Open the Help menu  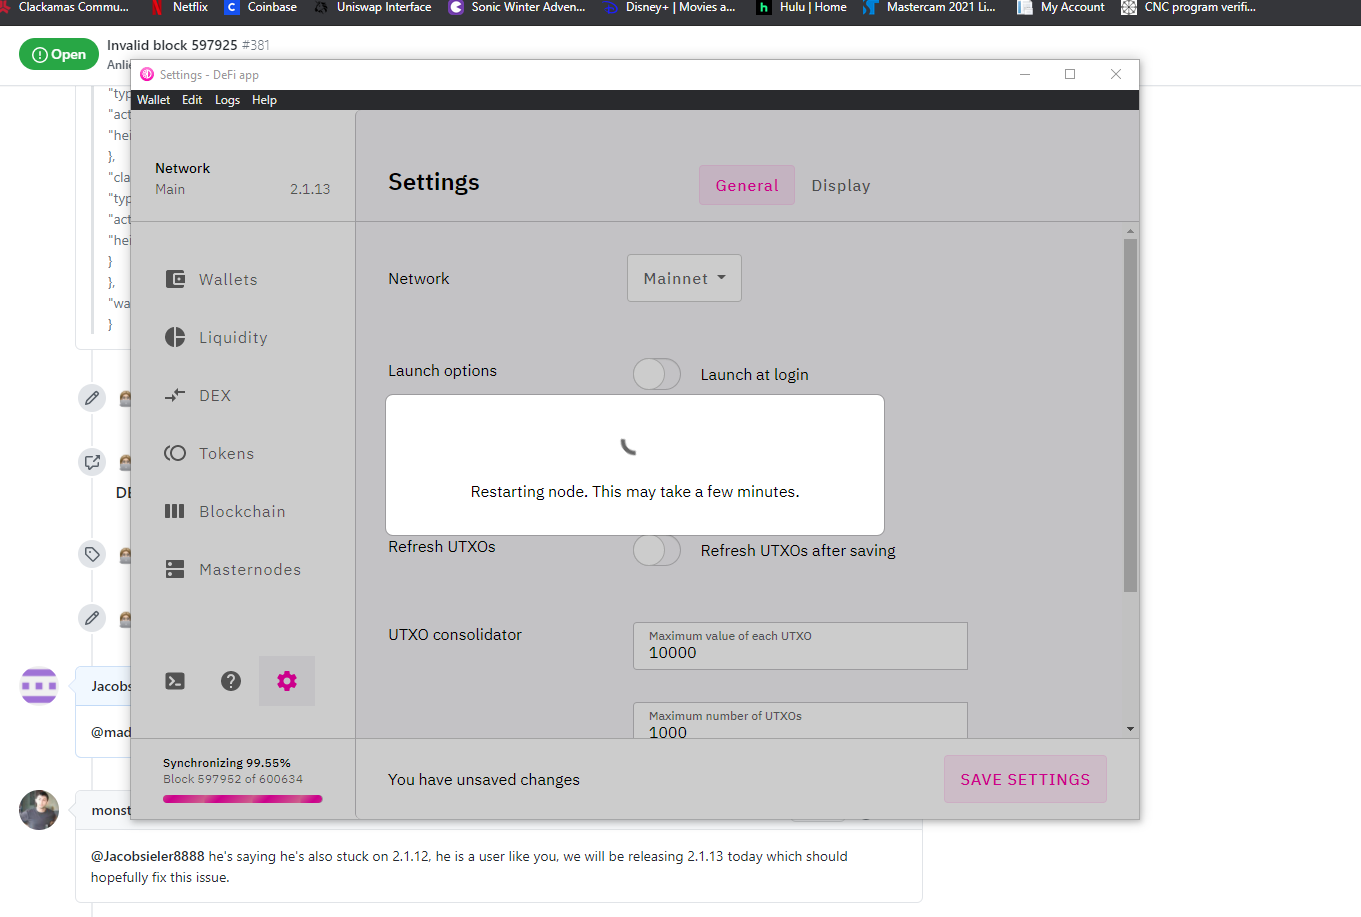264,100
